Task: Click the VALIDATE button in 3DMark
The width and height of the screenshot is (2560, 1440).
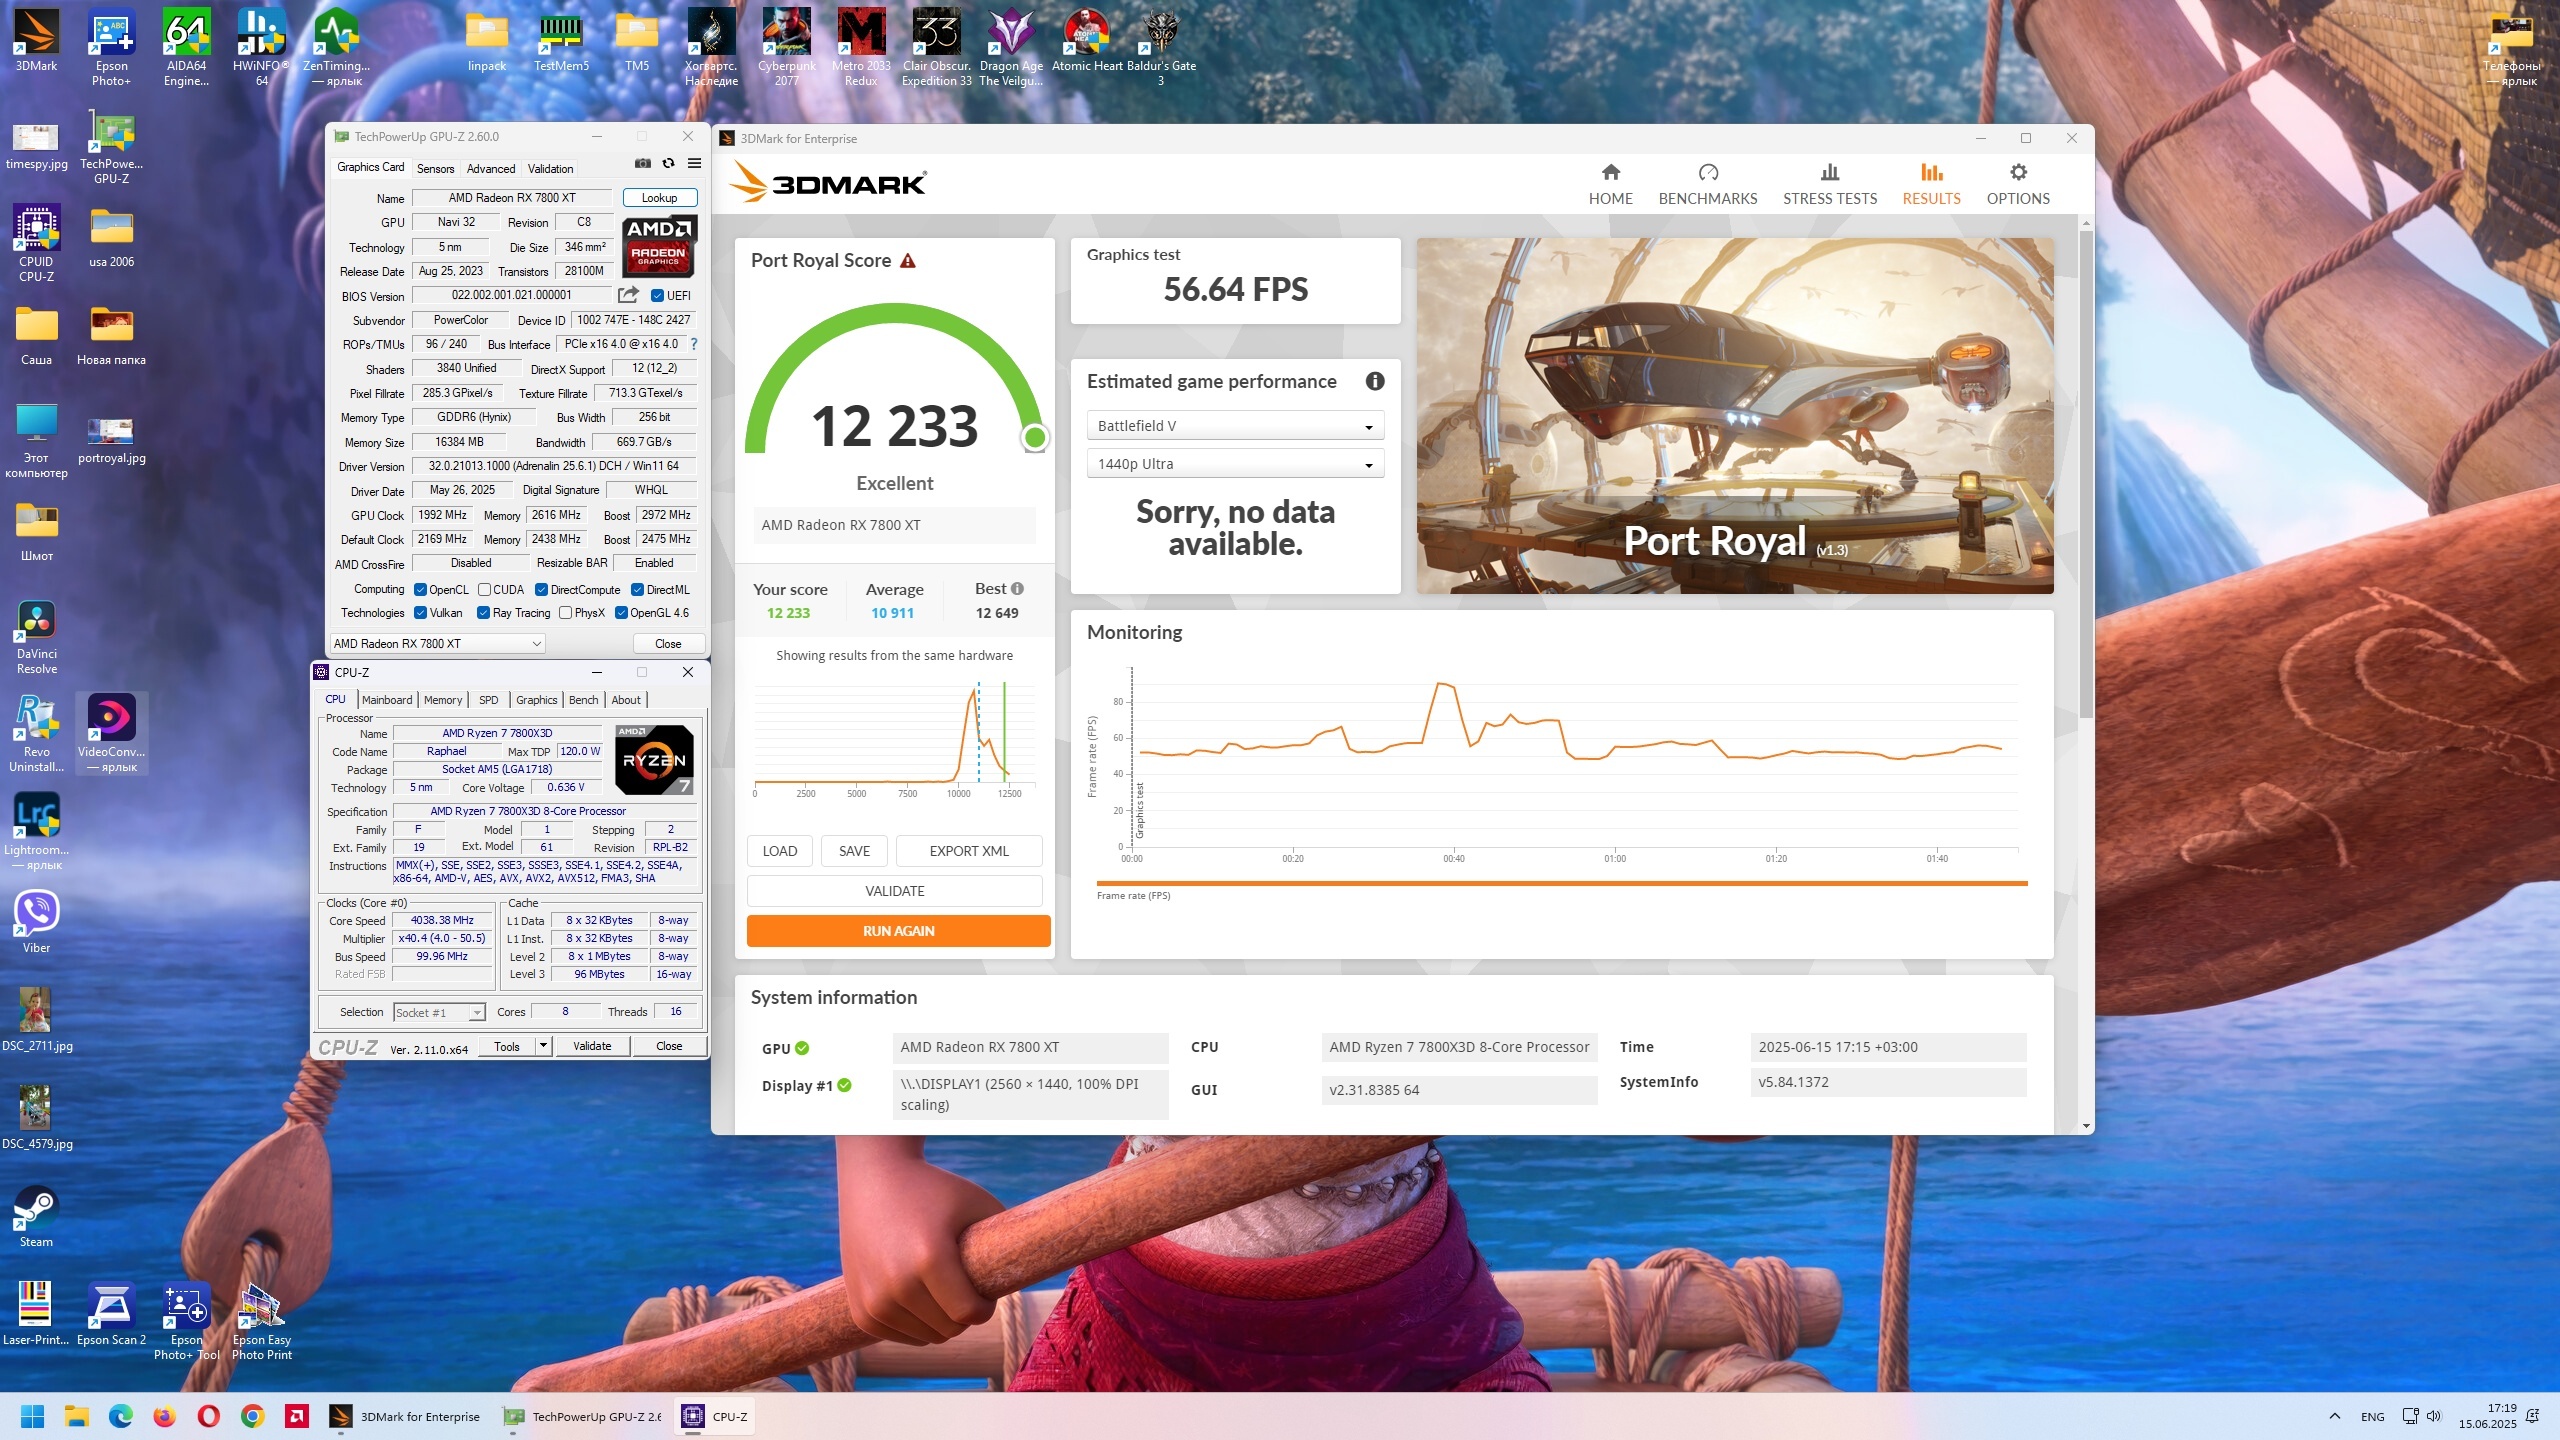Action: click(x=894, y=891)
